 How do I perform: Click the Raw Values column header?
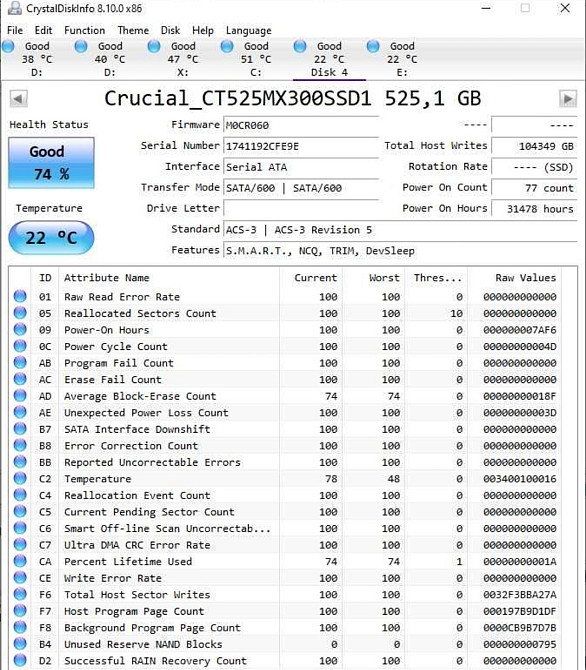[x=514, y=278]
